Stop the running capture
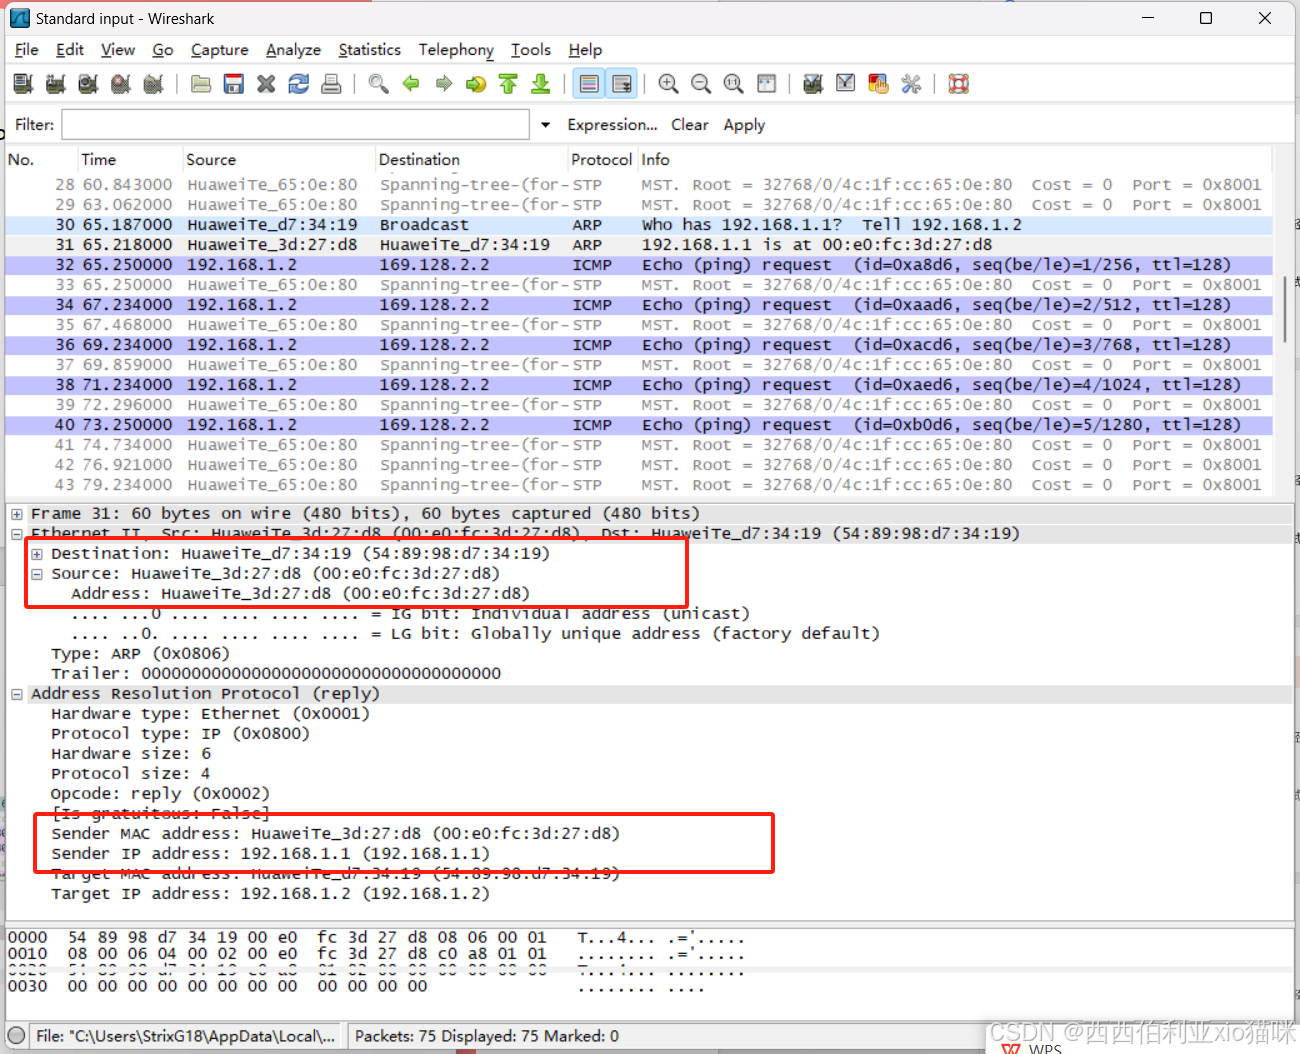 (120, 84)
